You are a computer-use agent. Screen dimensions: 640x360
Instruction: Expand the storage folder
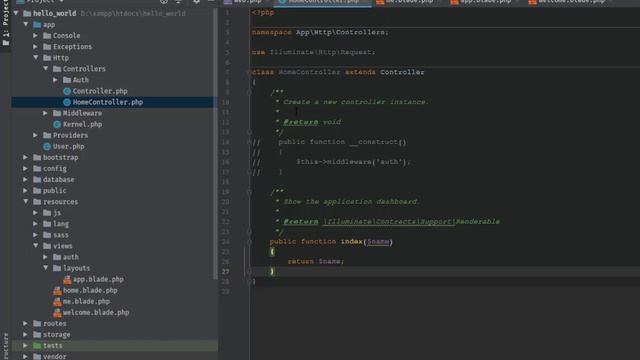(26, 334)
